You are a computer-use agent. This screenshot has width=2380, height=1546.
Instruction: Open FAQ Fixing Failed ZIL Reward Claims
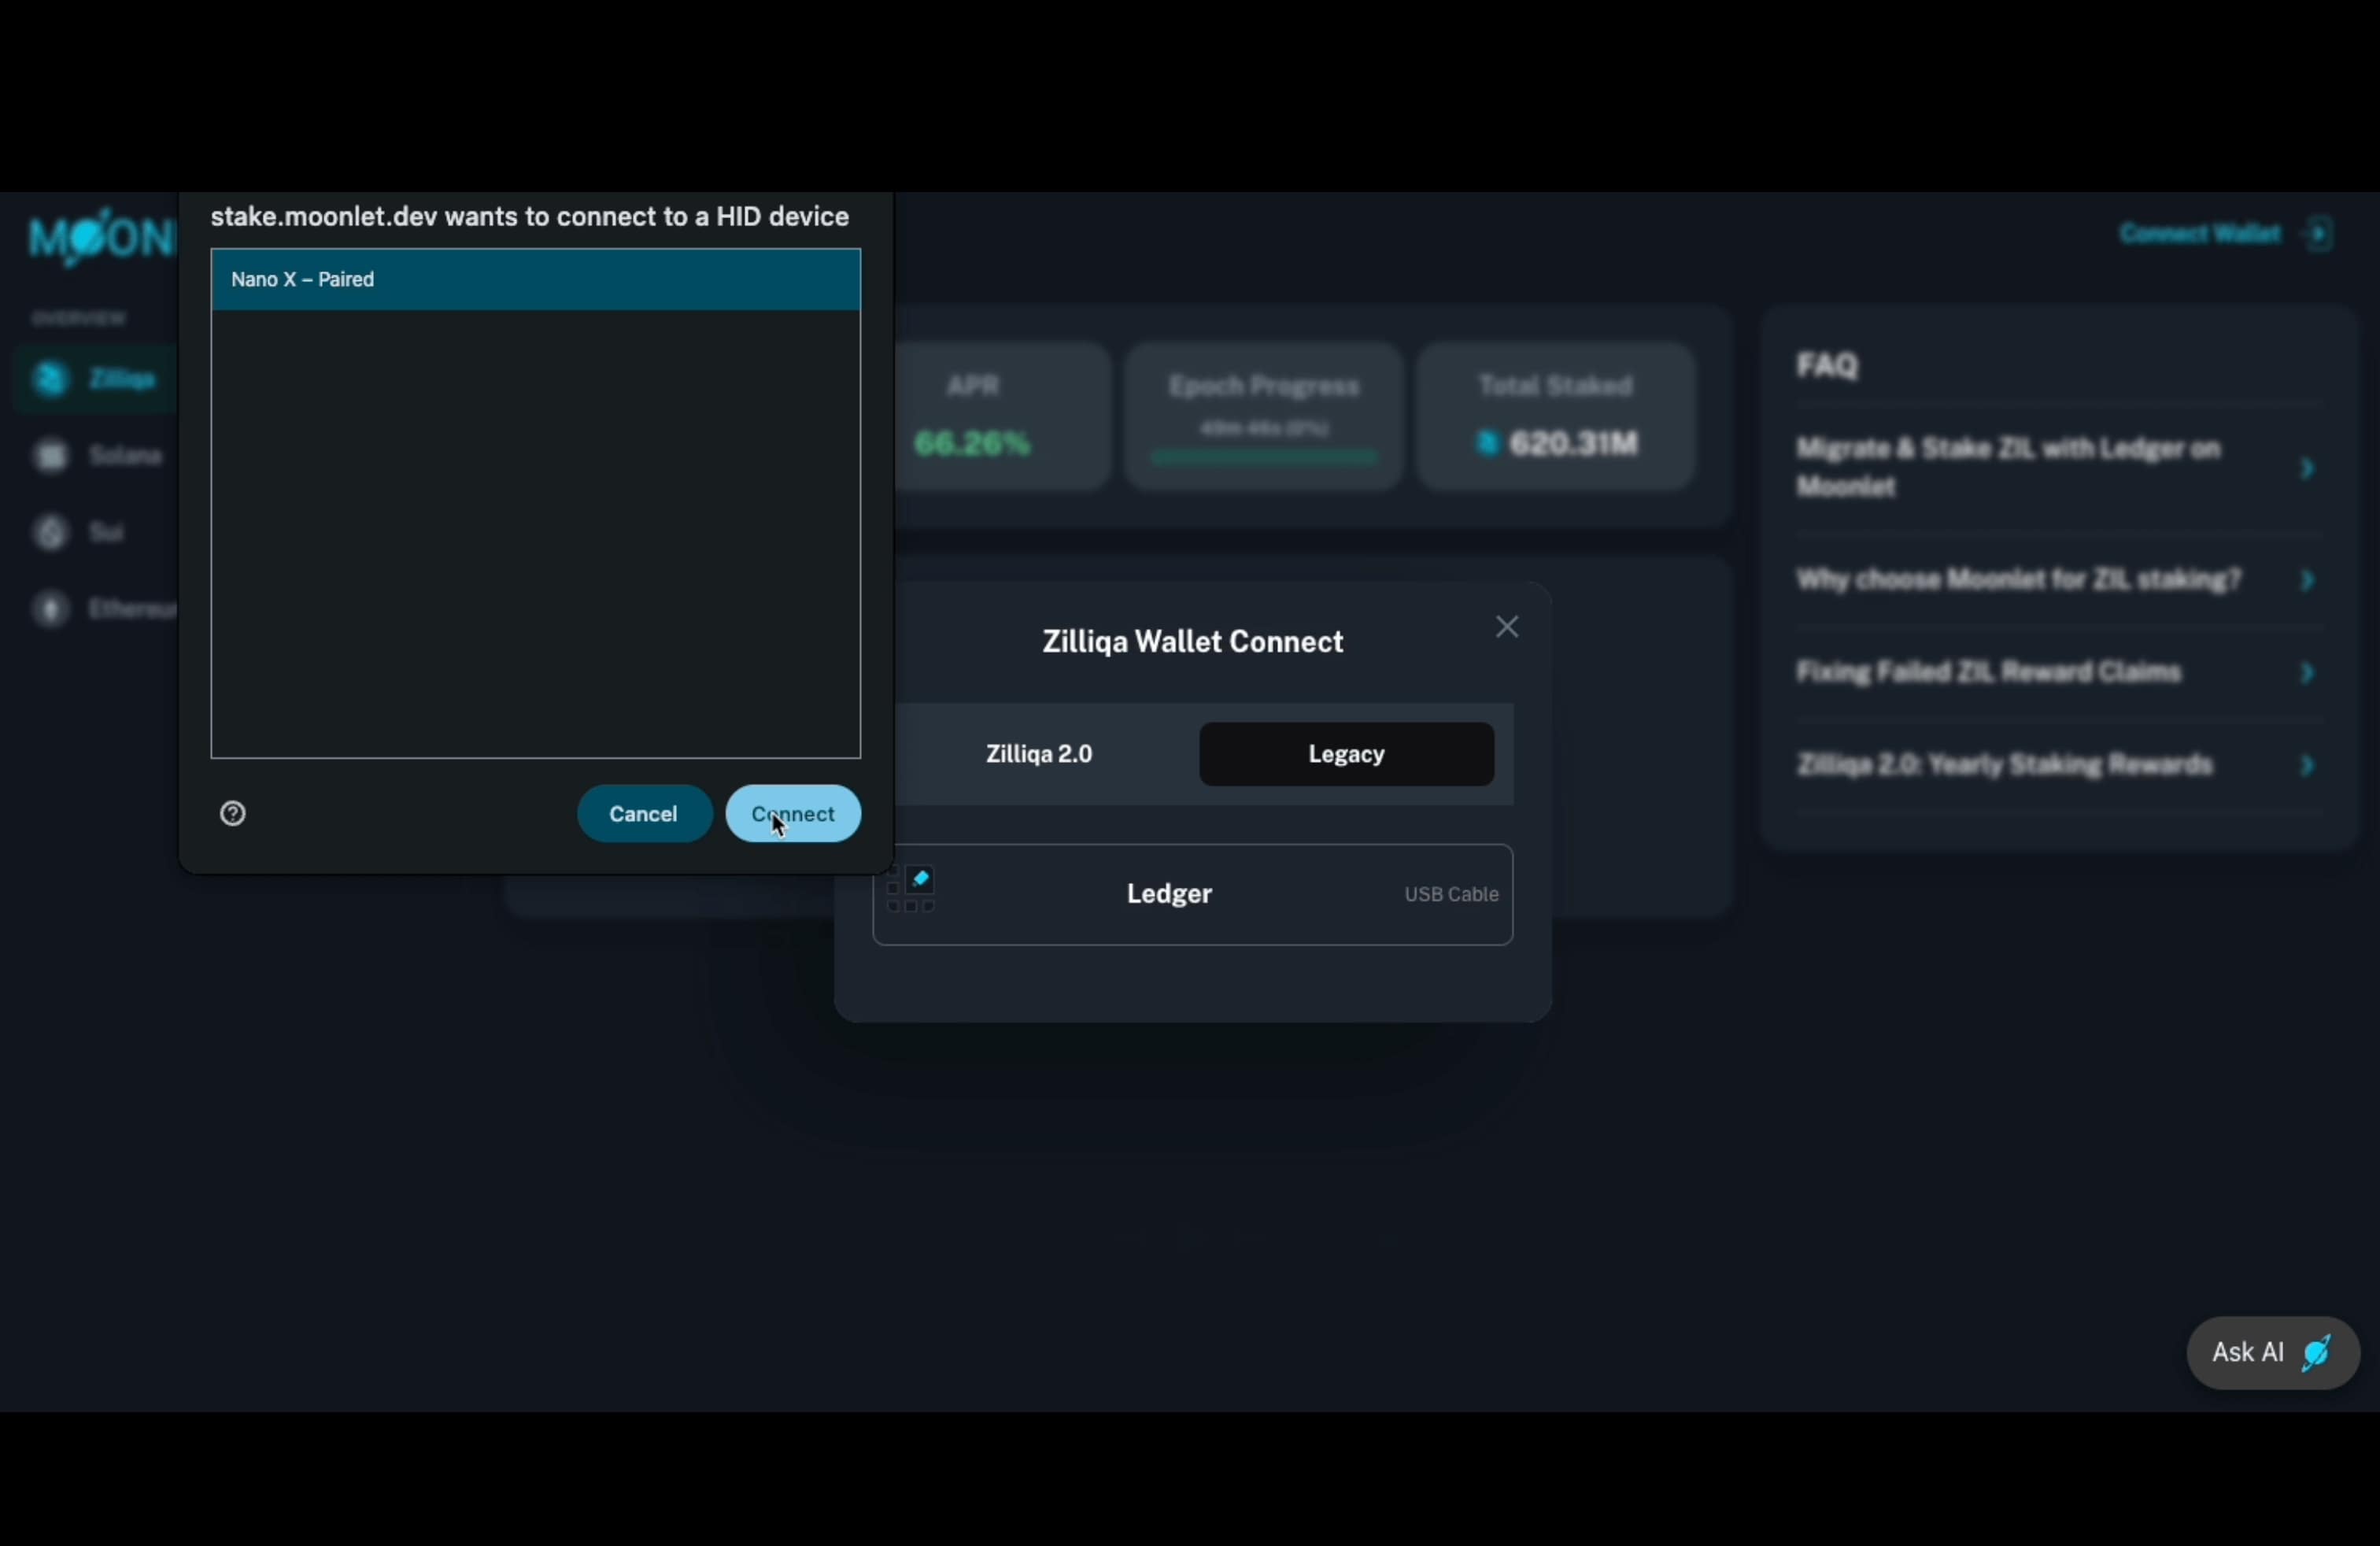[x=1988, y=672]
